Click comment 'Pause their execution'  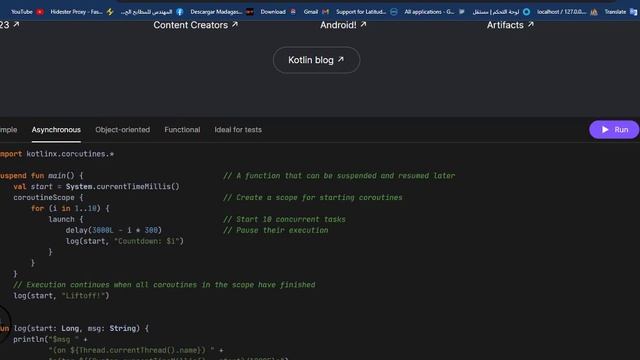coord(276,230)
